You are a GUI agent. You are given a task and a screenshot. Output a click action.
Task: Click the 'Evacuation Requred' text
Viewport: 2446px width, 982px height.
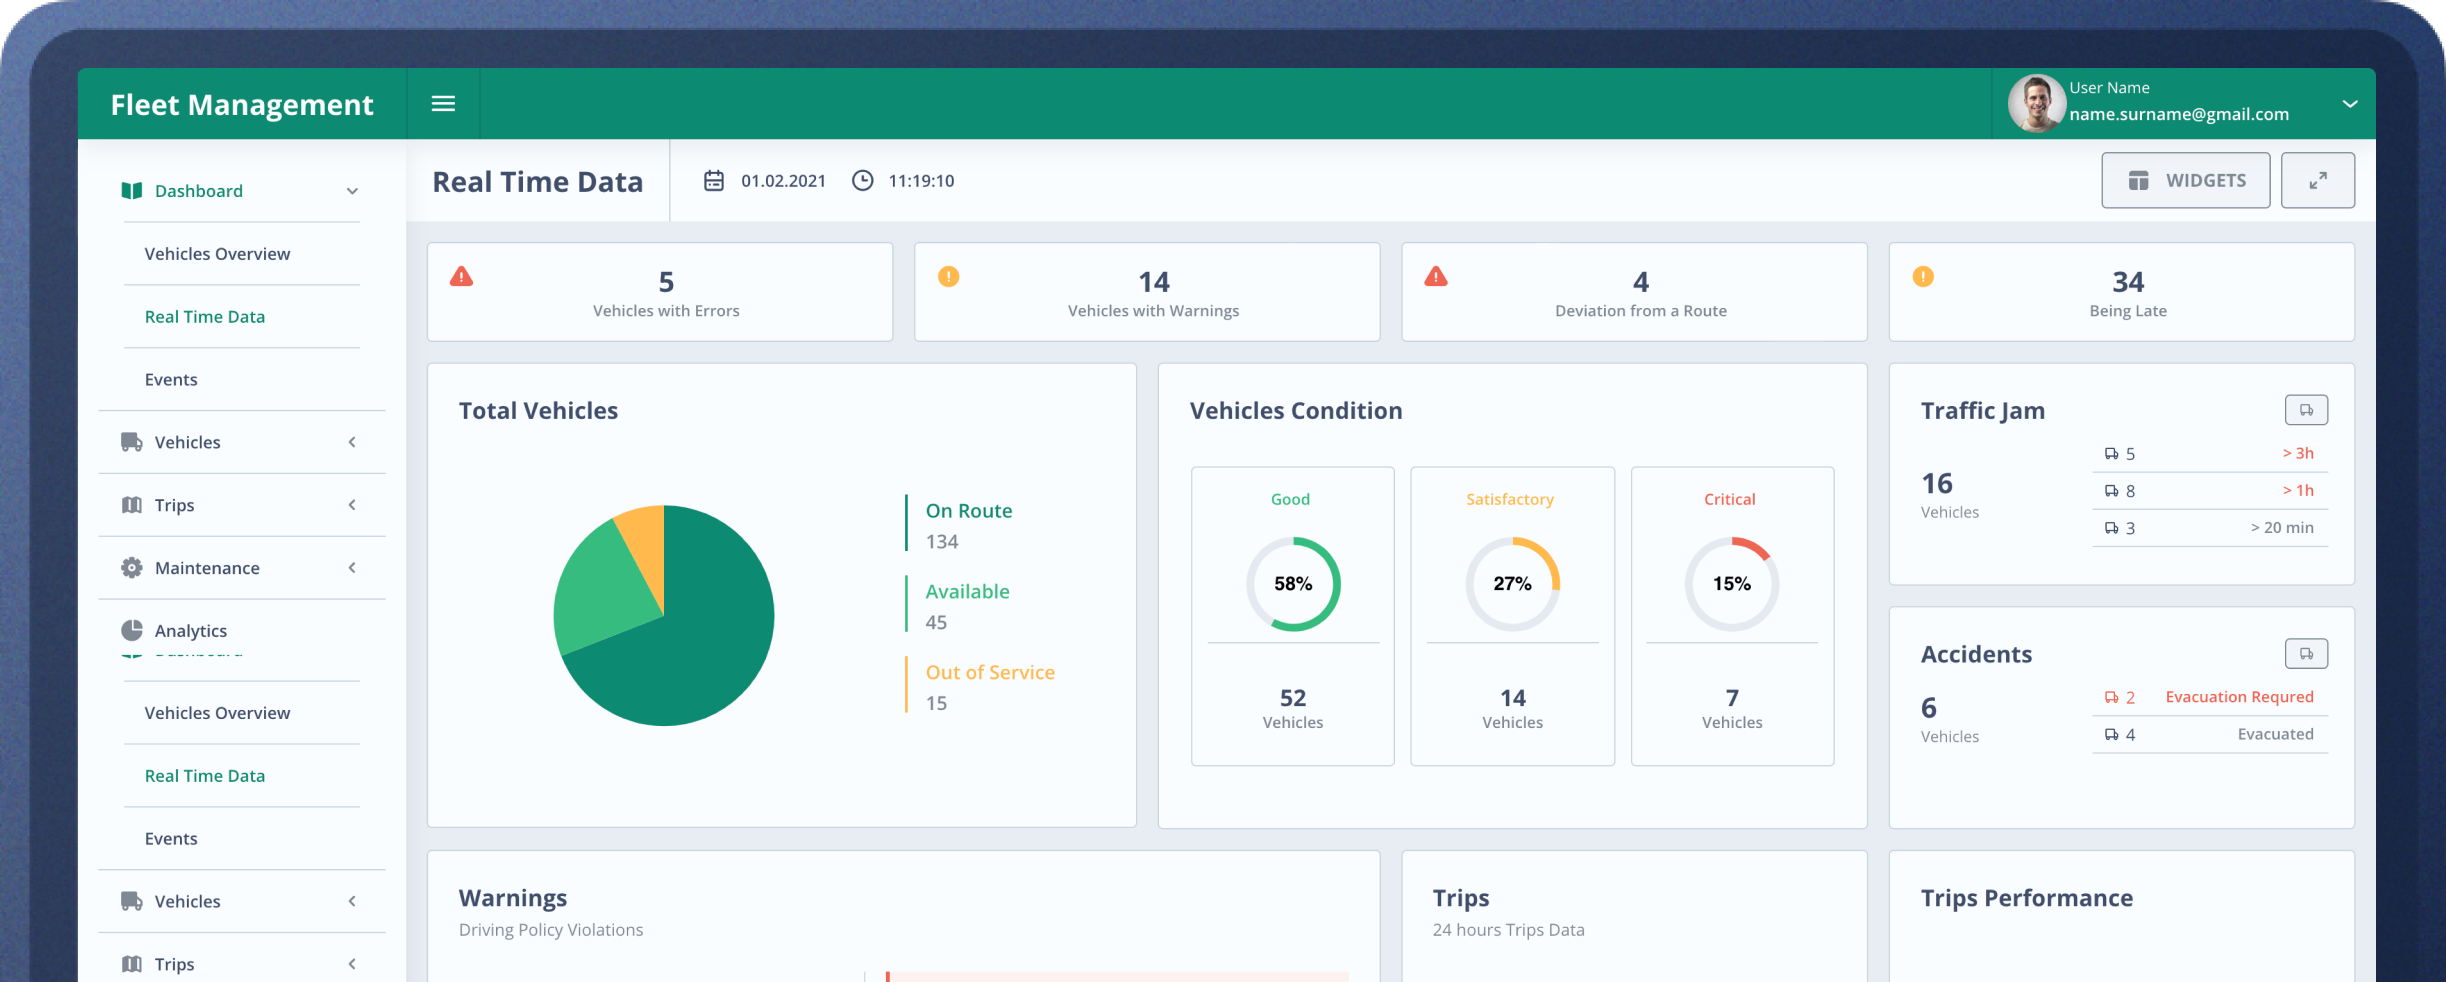[2240, 697]
